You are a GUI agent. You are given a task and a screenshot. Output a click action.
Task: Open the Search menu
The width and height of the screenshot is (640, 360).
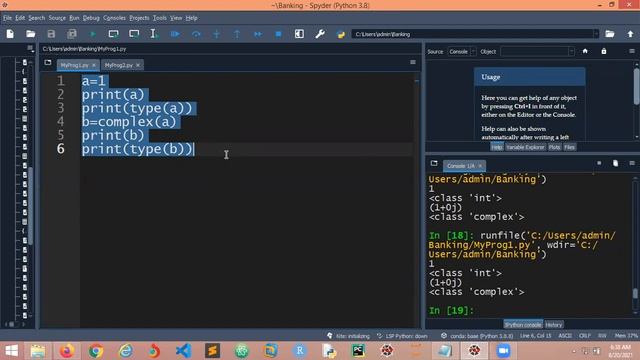(x=36, y=18)
